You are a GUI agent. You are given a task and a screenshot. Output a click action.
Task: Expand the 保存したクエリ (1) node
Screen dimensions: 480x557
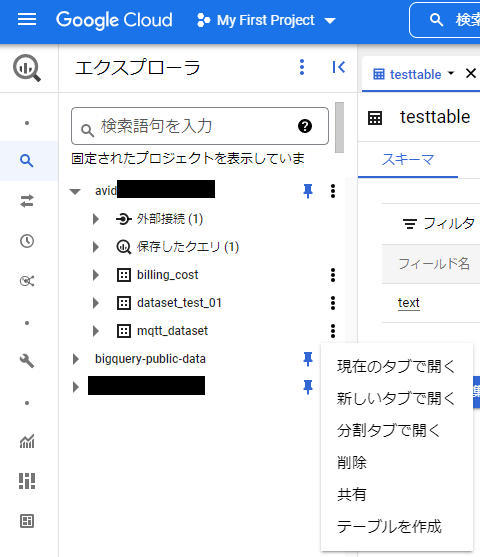point(96,247)
